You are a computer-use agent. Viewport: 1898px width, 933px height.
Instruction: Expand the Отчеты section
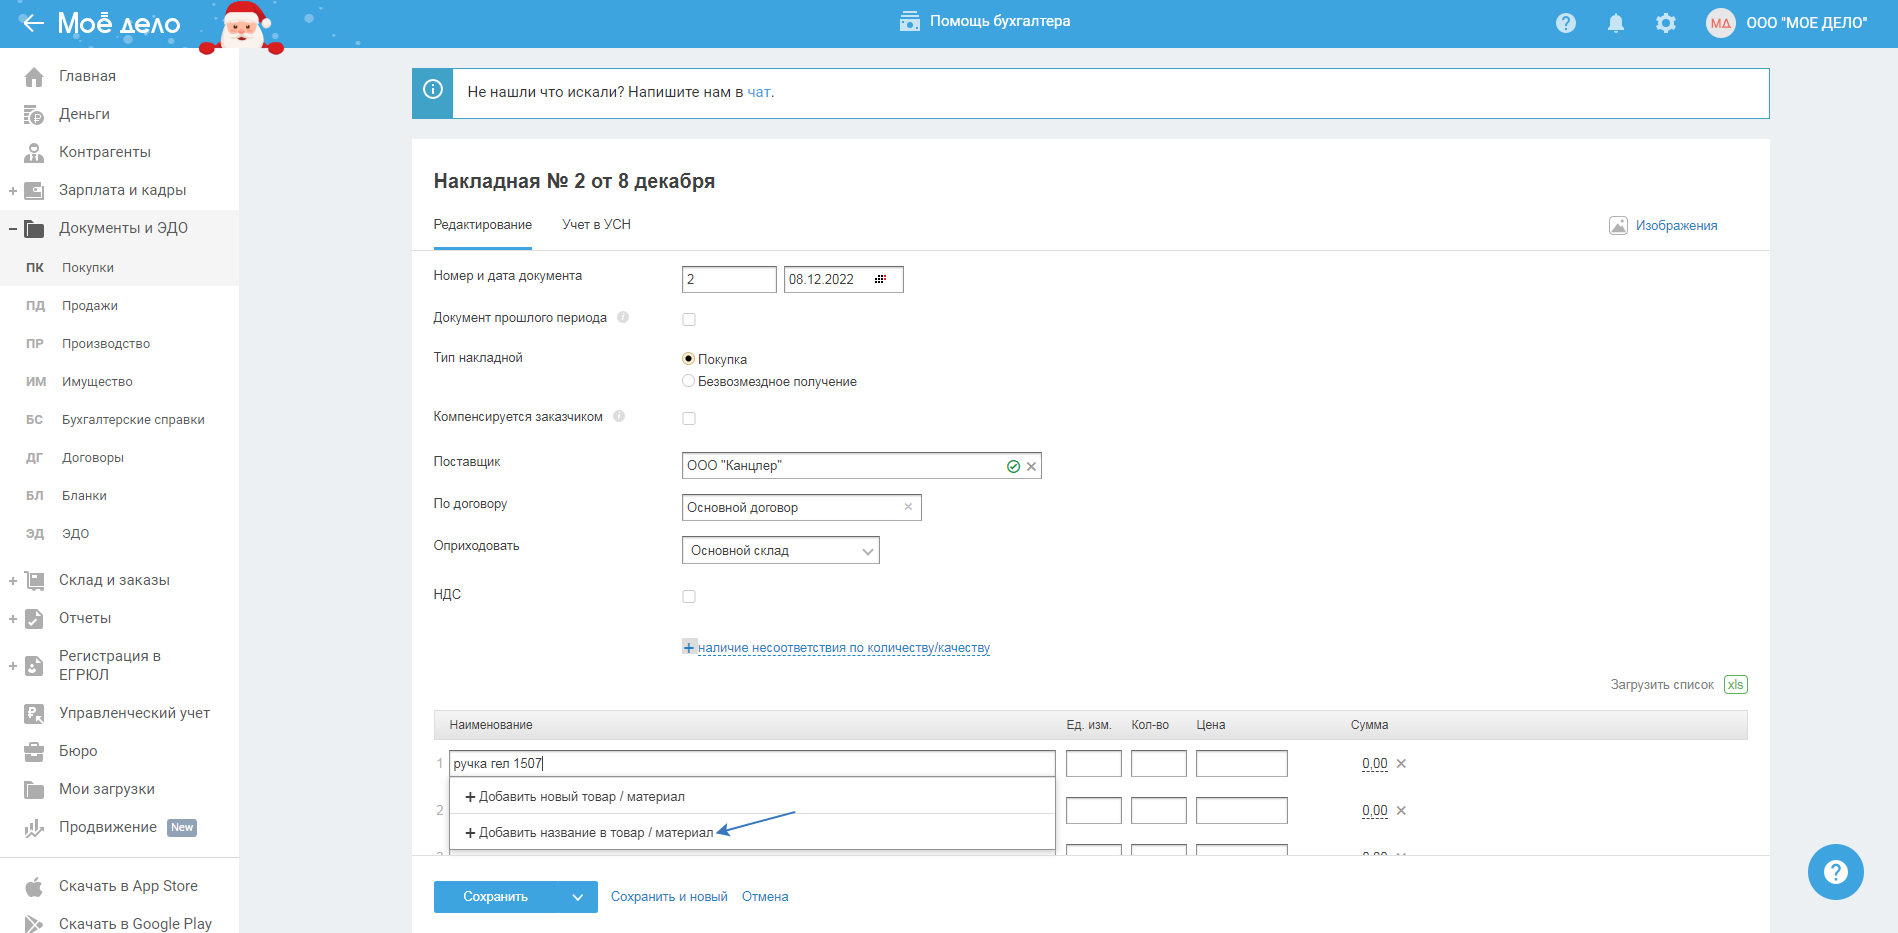tap(13, 619)
